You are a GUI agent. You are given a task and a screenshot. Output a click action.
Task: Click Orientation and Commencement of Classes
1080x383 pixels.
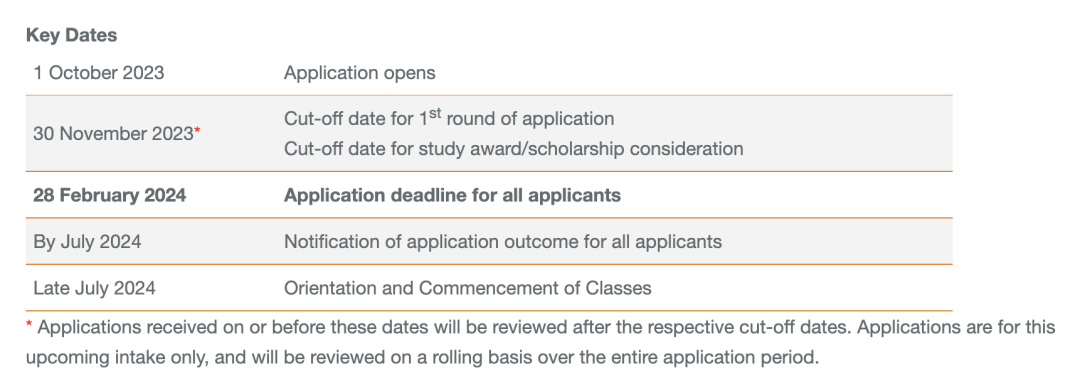point(468,288)
